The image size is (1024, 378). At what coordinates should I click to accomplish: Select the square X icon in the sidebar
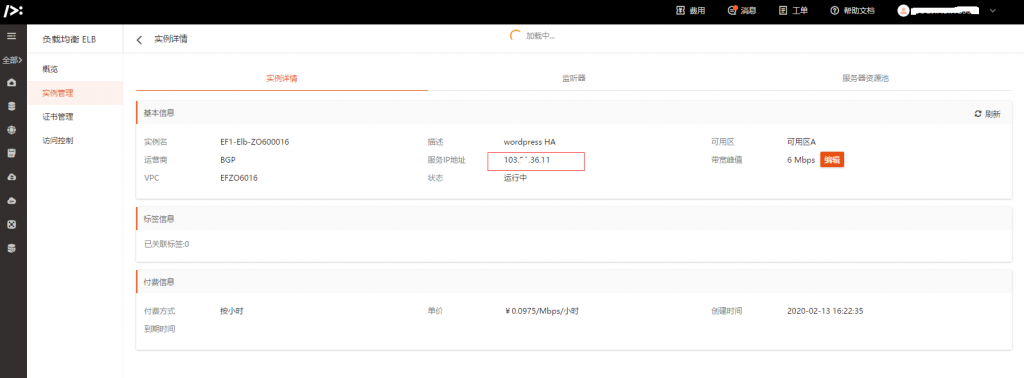click(11, 225)
